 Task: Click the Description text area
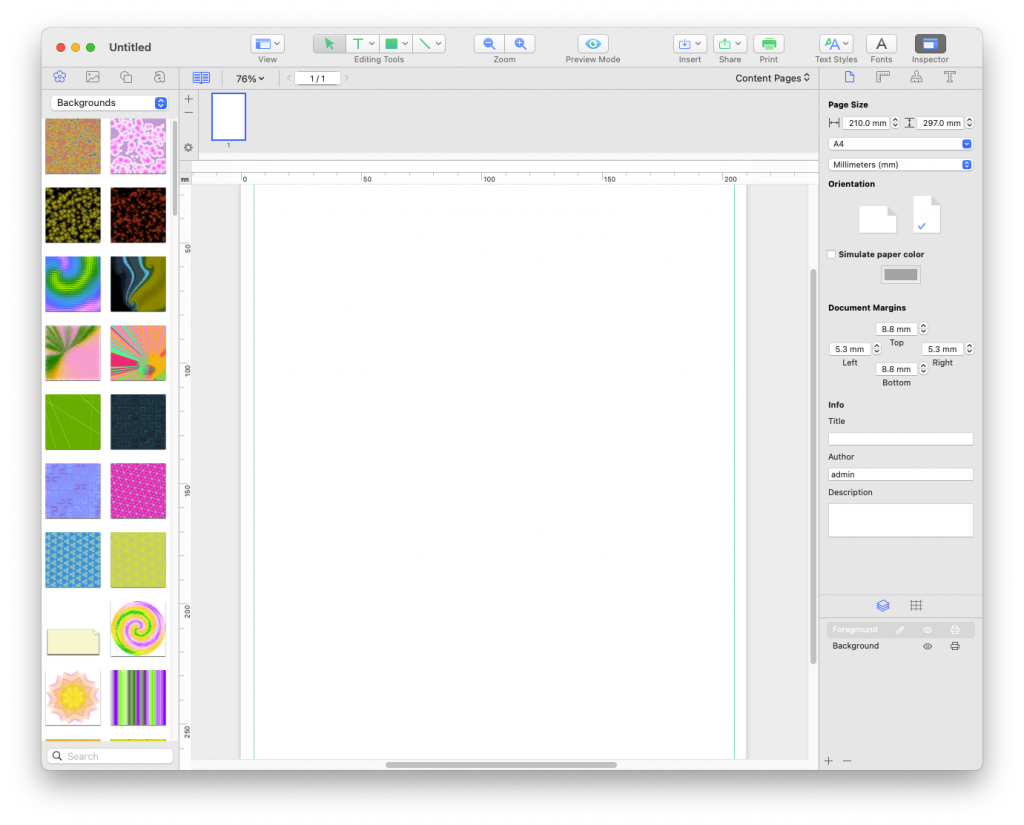(901, 520)
